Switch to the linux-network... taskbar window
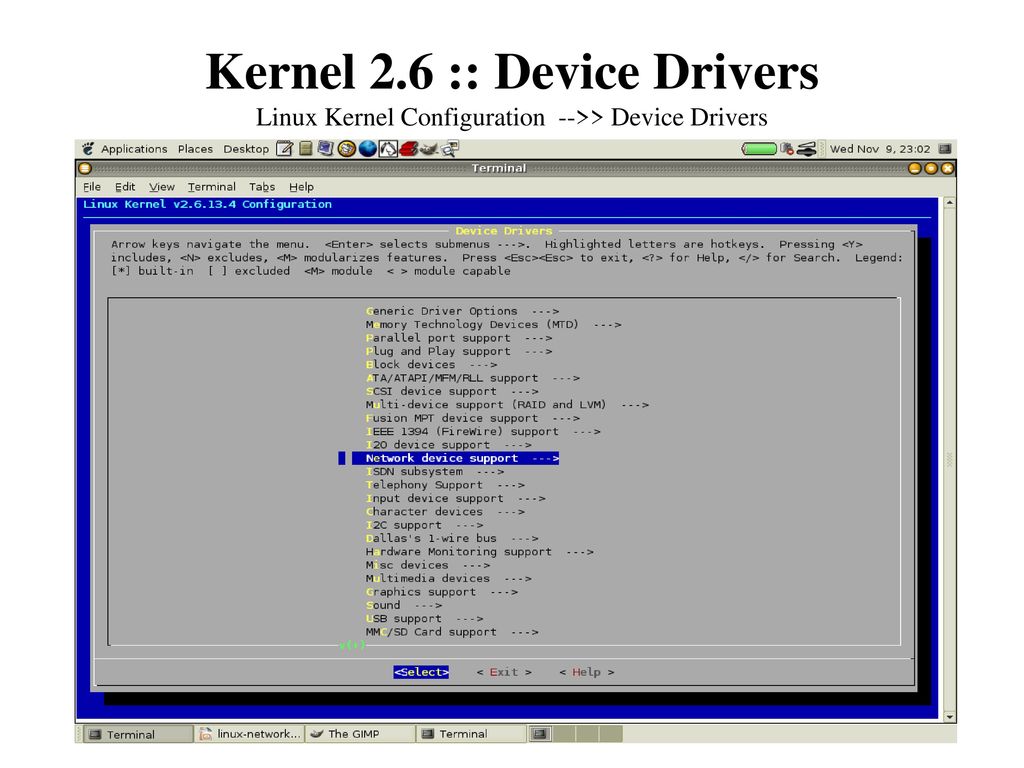Image resolution: width=1024 pixels, height=768 pixels. pos(249,734)
